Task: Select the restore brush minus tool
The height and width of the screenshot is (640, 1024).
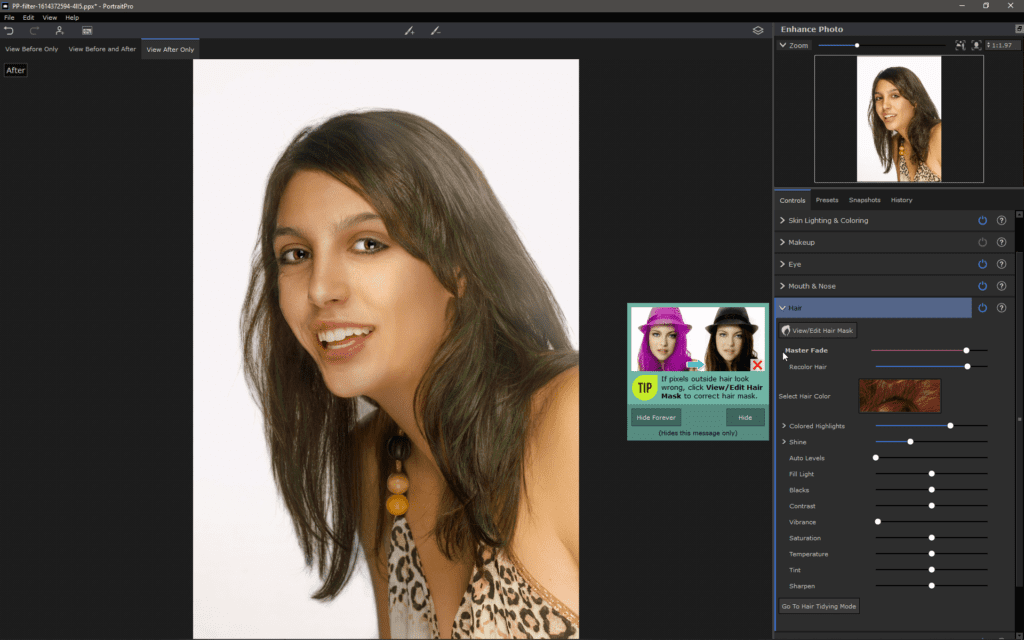Action: click(436, 31)
